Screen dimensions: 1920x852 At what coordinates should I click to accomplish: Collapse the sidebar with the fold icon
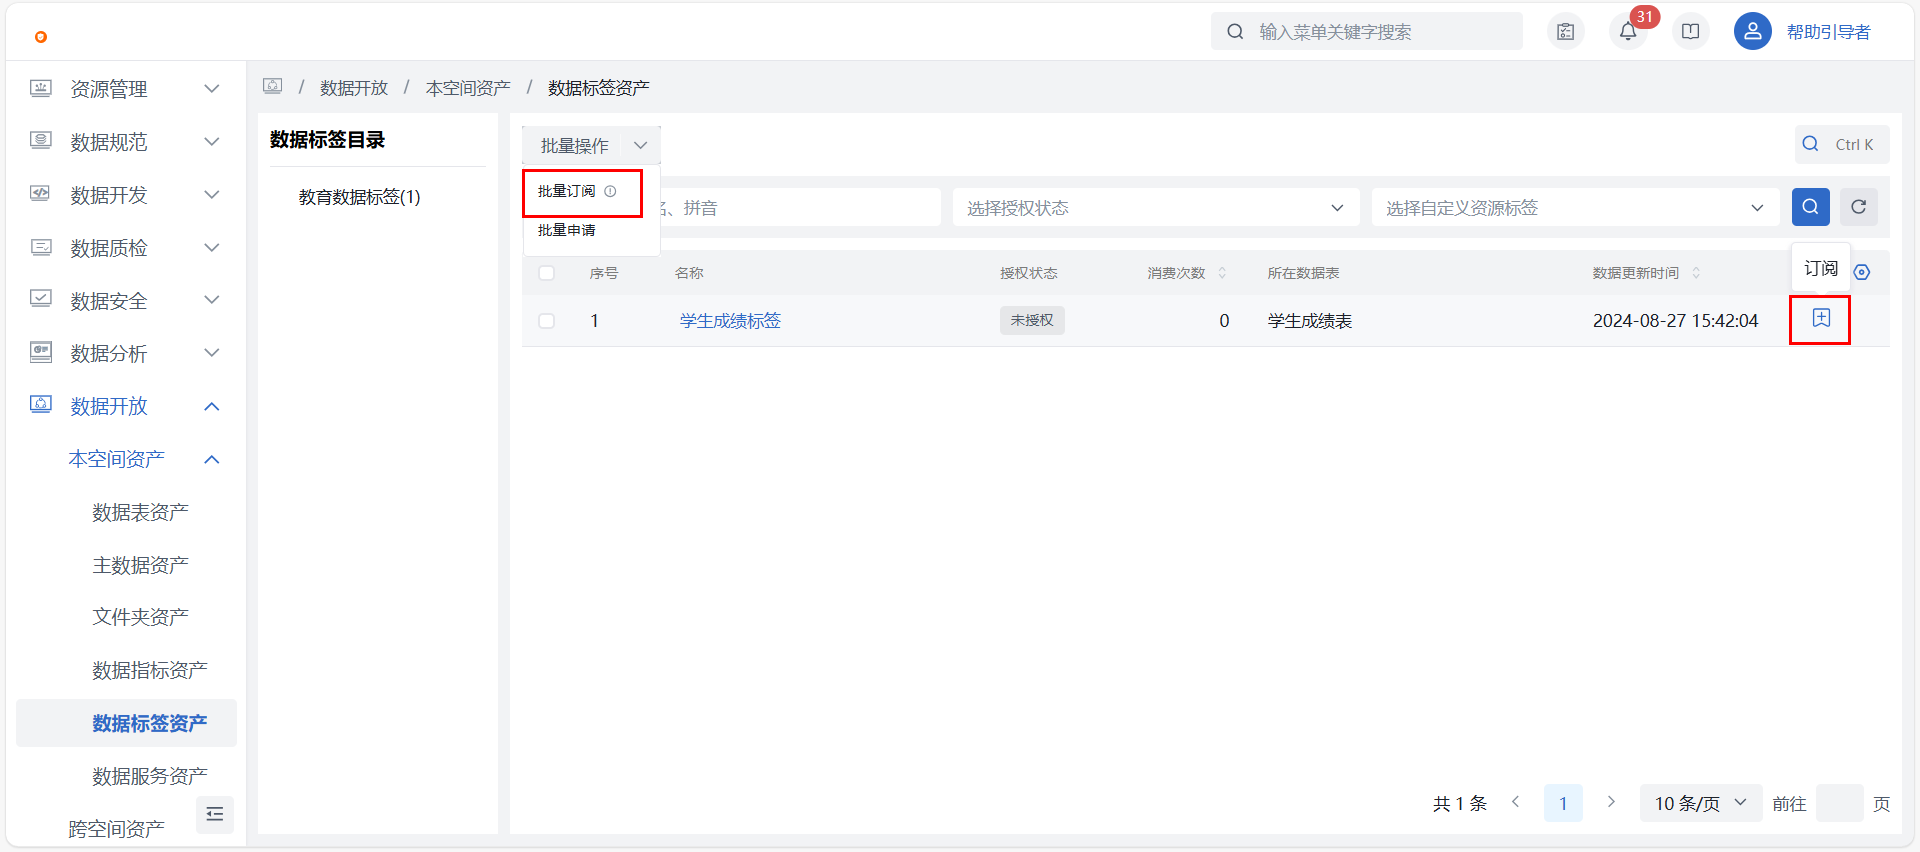coord(215,814)
